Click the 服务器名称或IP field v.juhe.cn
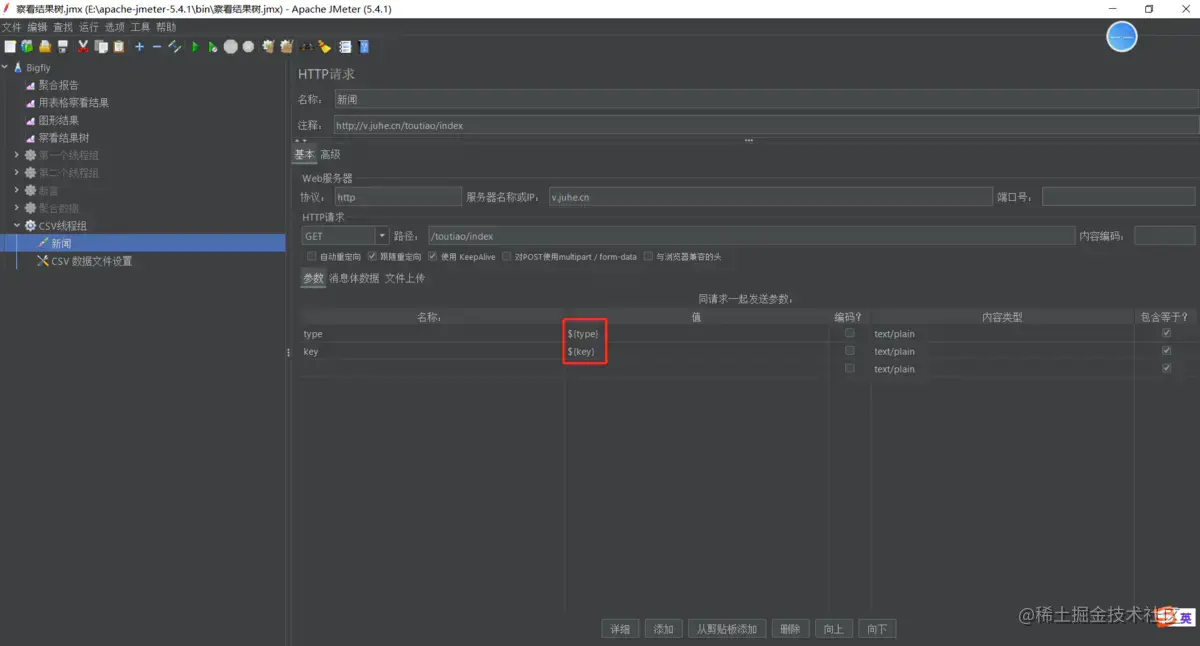Screen dimensions: 1200x646 point(770,197)
